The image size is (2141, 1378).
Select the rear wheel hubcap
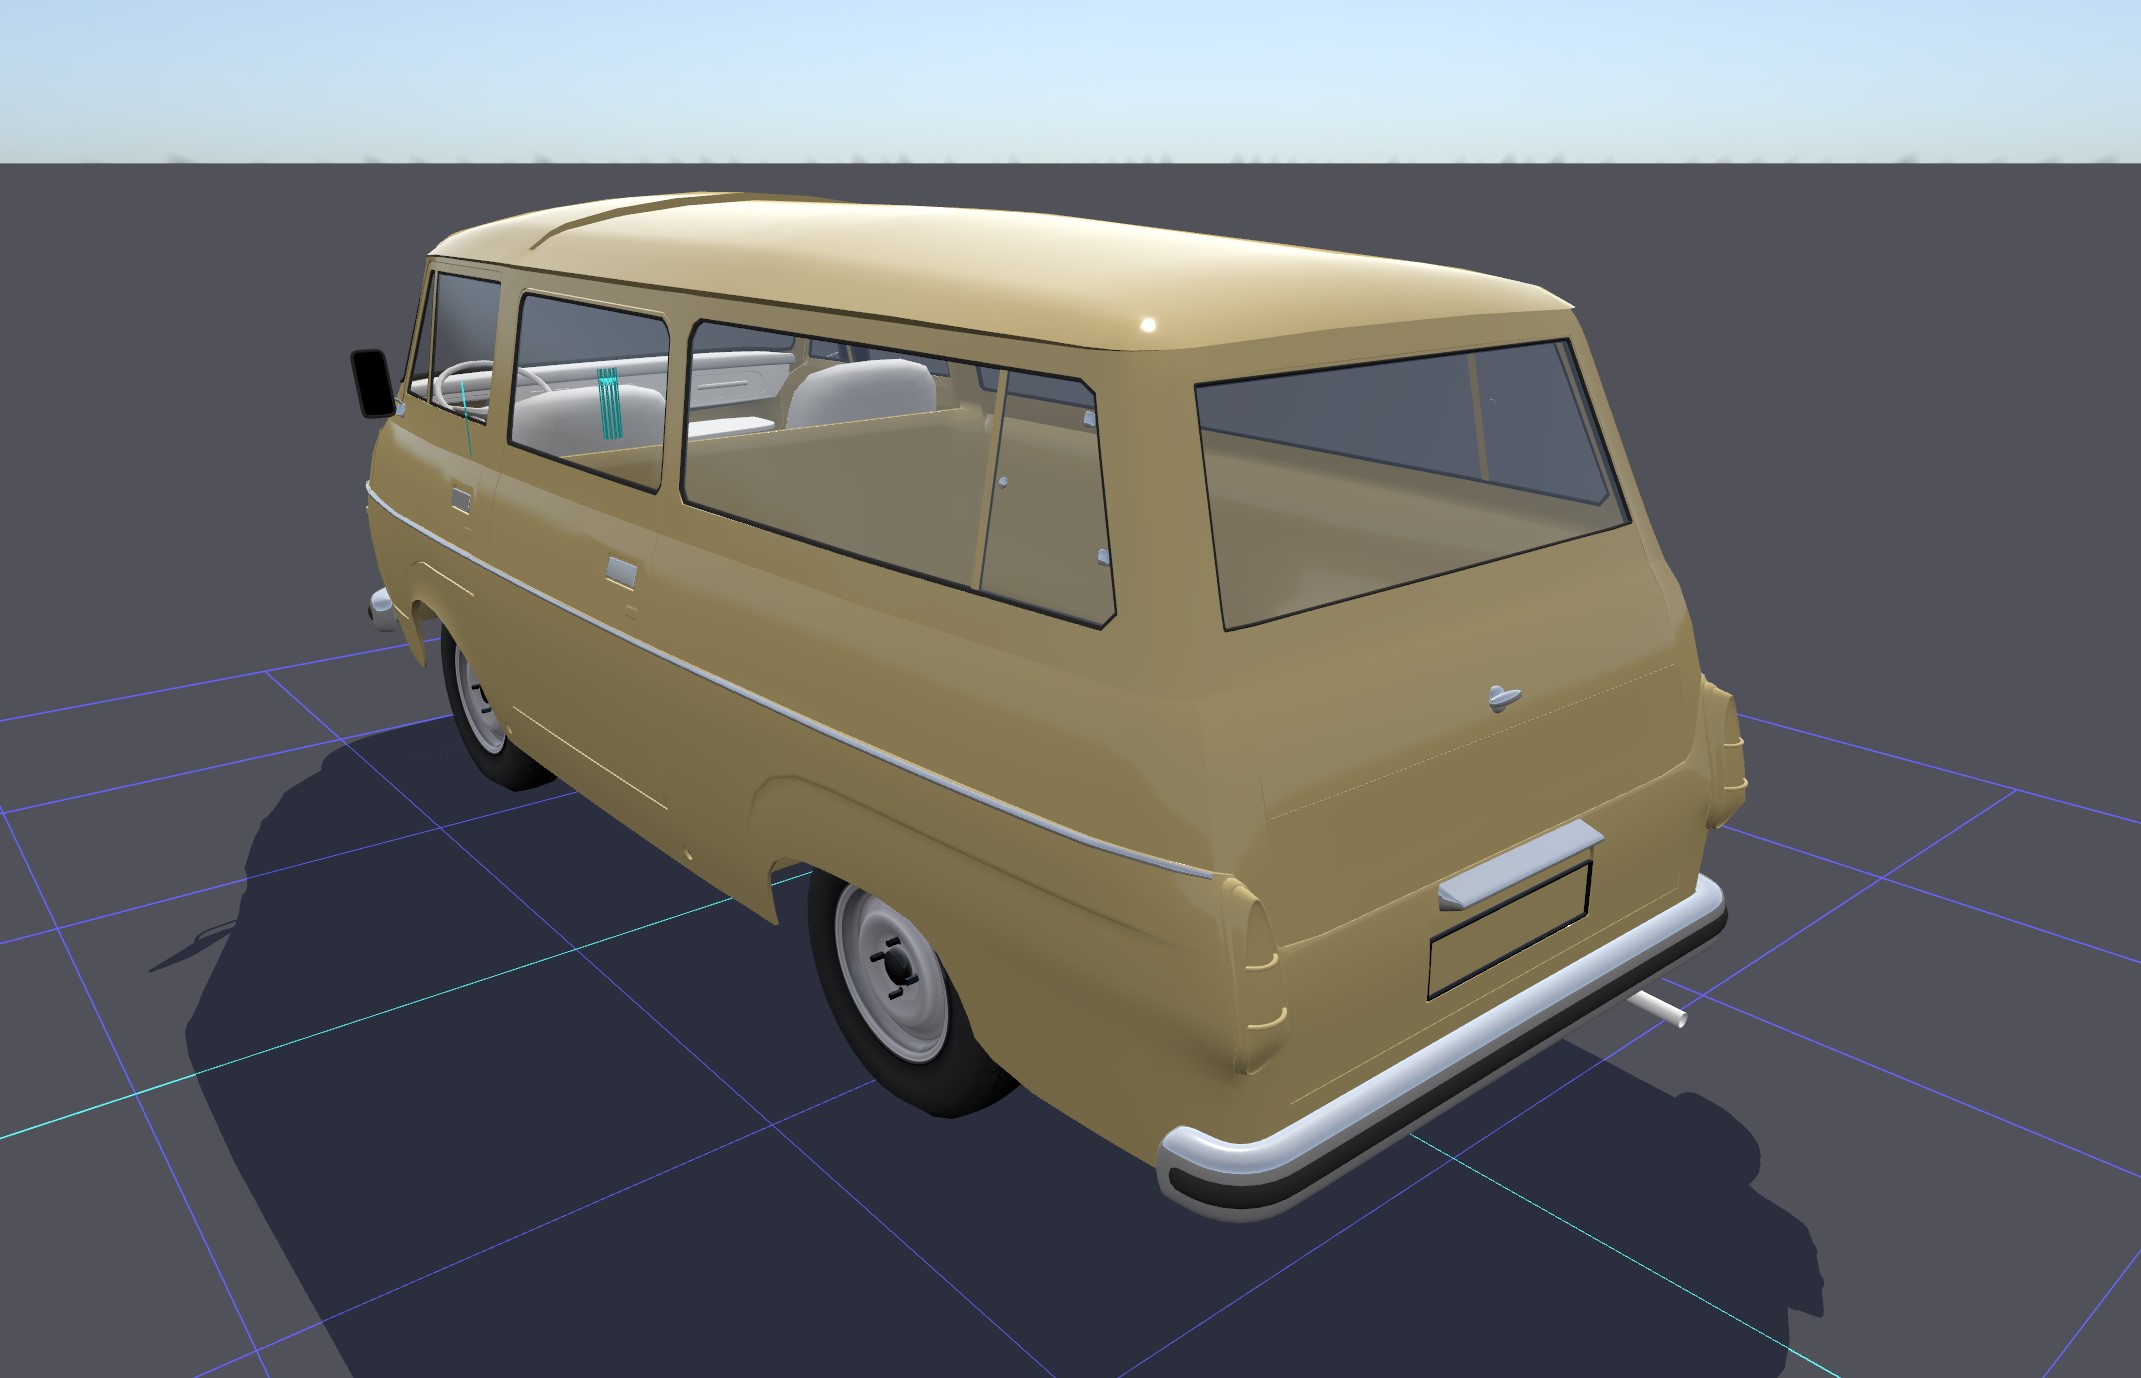[x=896, y=964]
